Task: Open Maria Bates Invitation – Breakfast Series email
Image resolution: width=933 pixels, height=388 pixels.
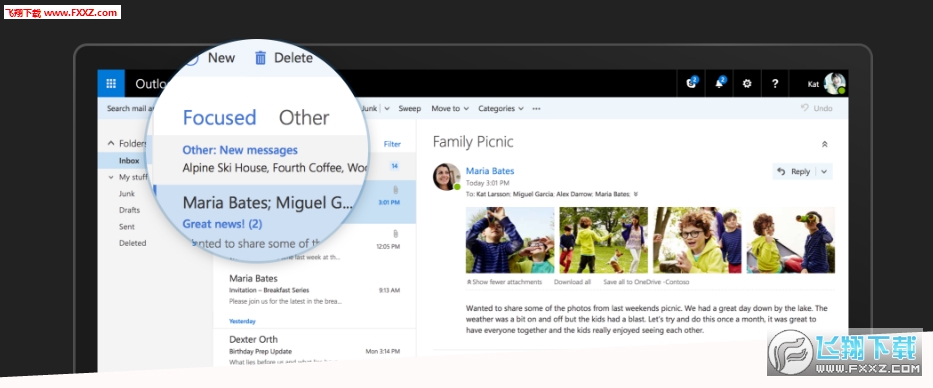Action: (x=314, y=290)
